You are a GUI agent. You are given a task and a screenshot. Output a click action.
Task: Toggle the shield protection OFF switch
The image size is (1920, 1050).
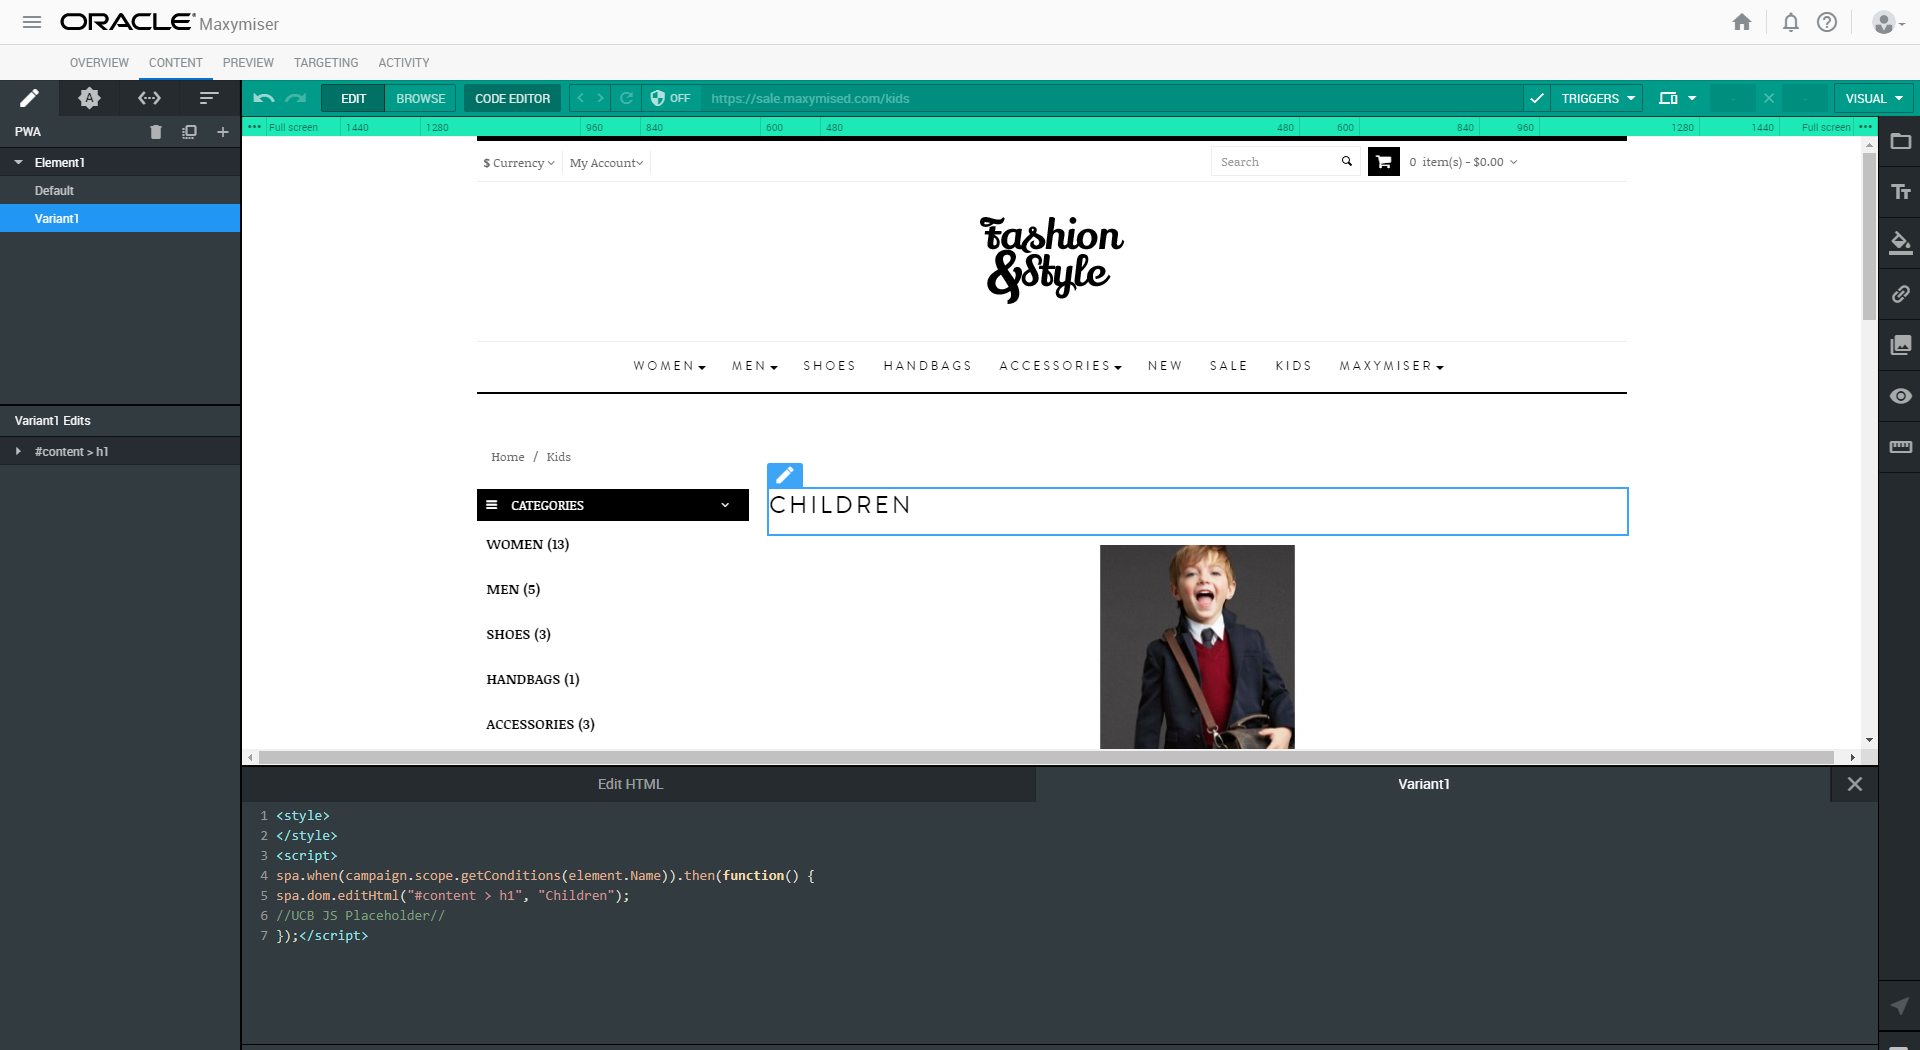point(670,98)
